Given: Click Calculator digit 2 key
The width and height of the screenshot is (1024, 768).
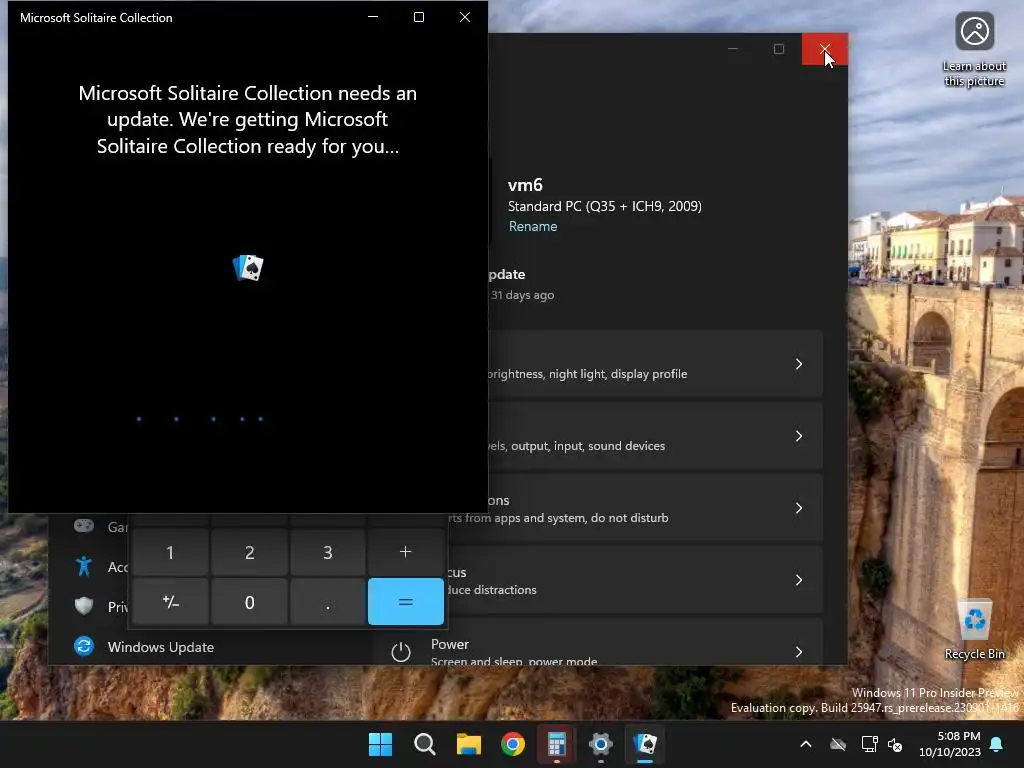Looking at the screenshot, I should click(x=249, y=552).
